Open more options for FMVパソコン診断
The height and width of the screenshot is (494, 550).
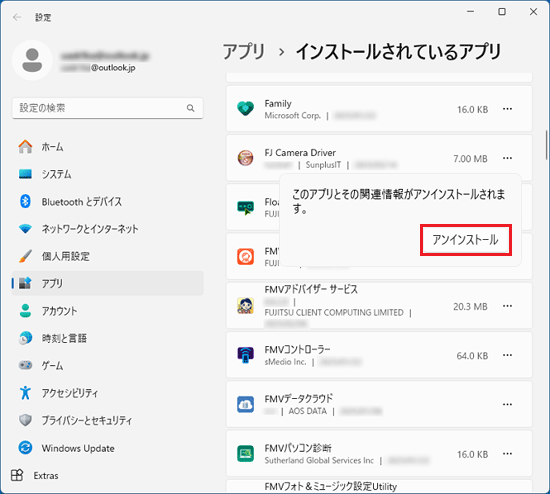[507, 454]
